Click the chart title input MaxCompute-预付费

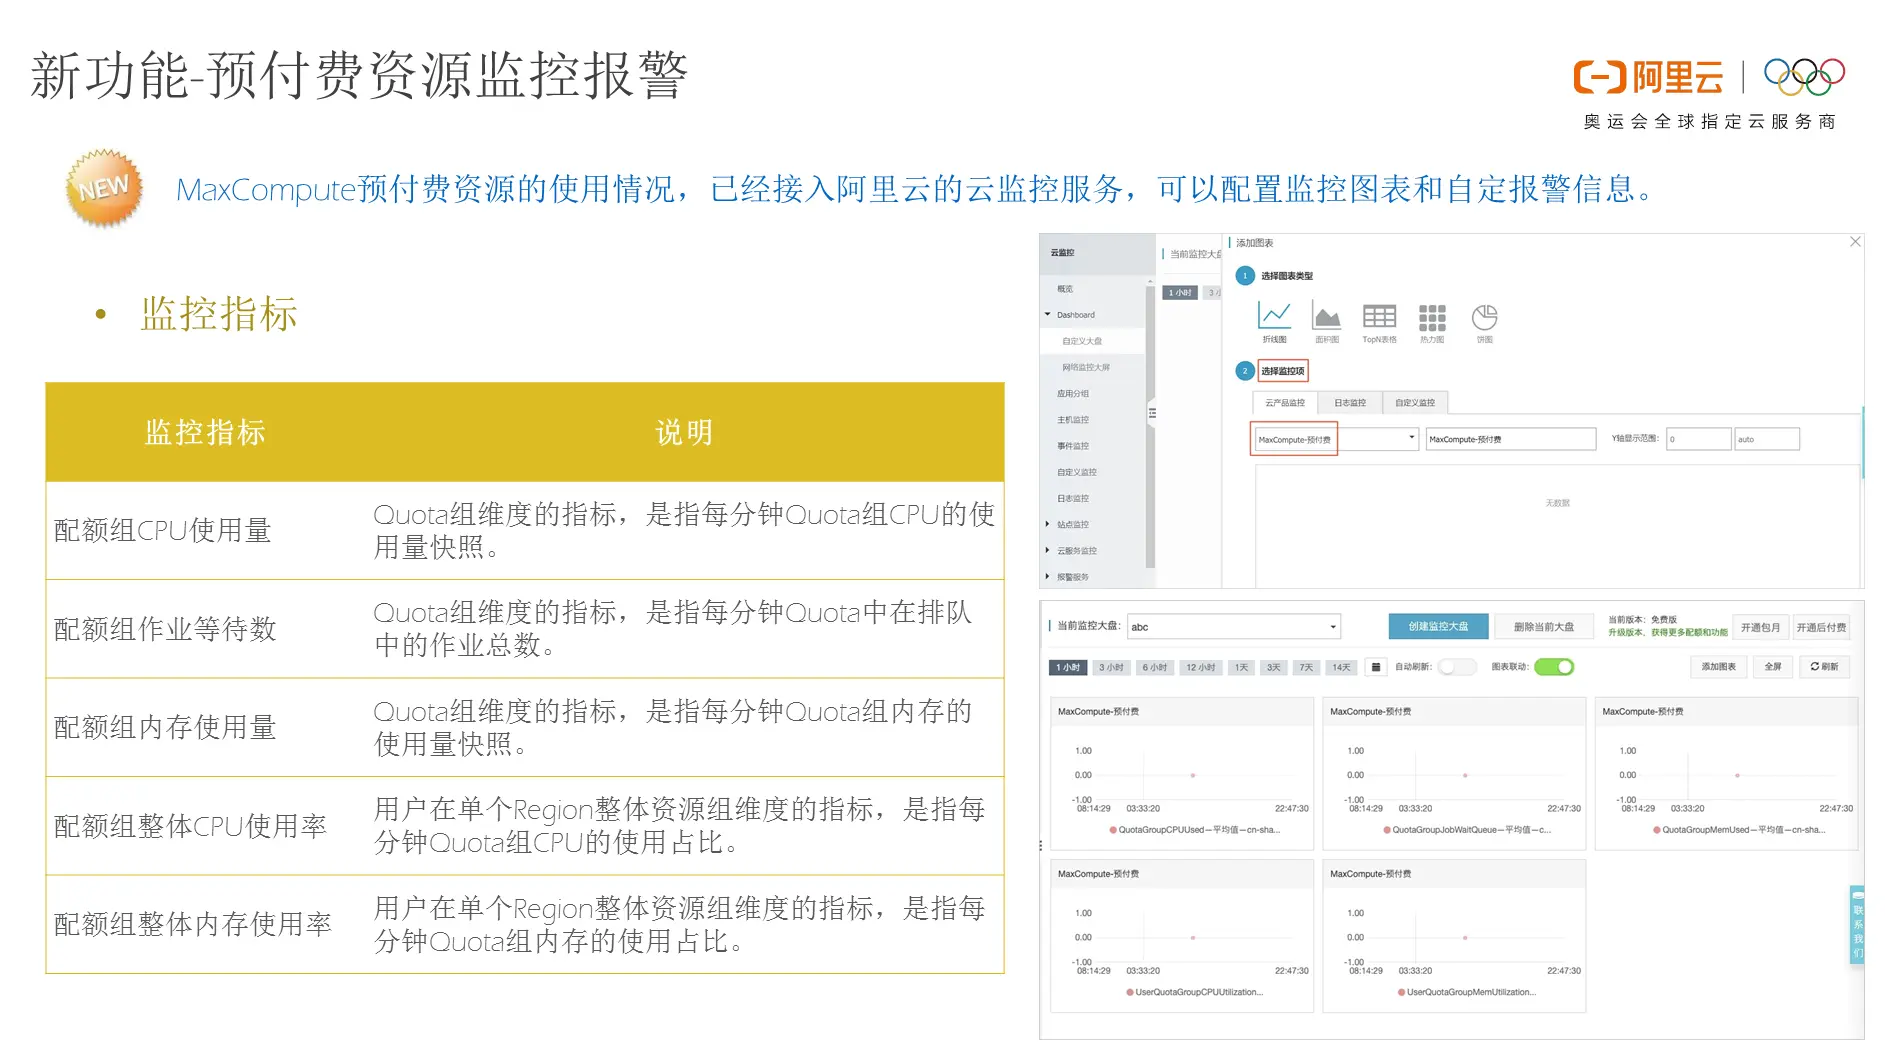click(x=1510, y=439)
